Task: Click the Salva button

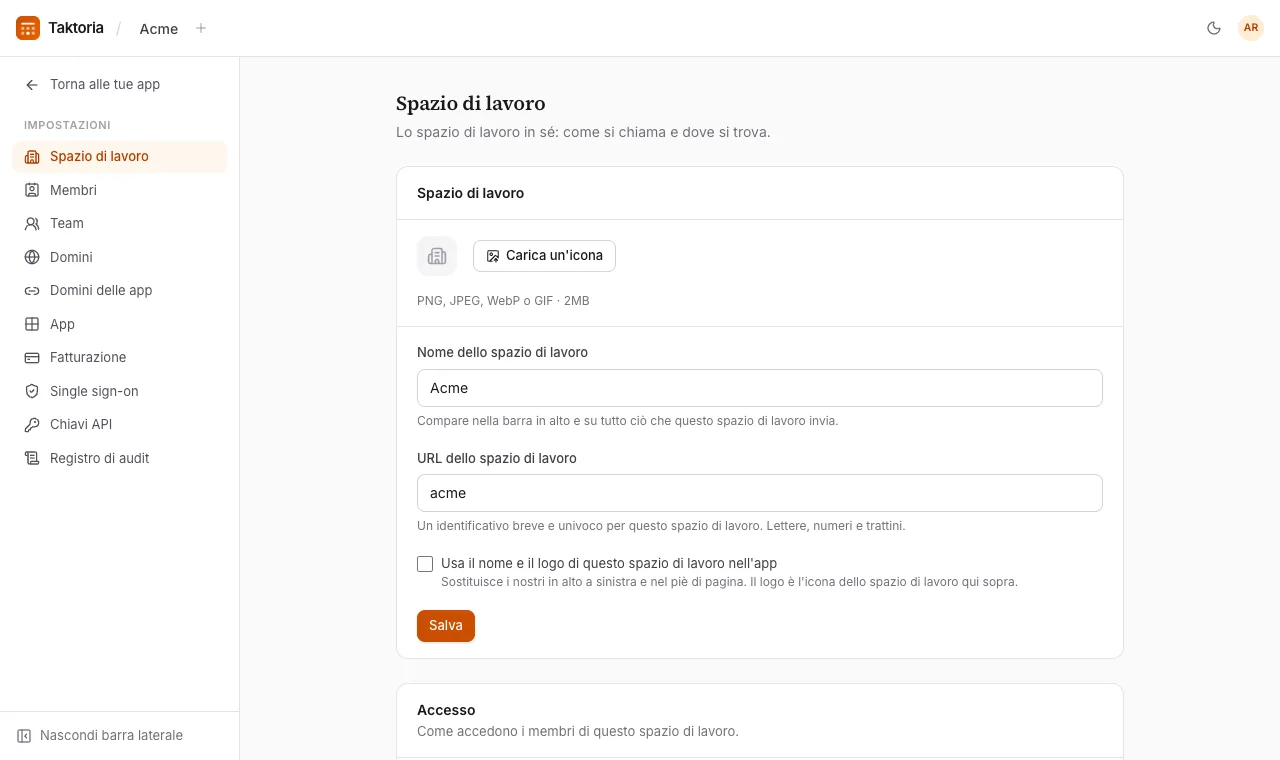Action: 446,626
